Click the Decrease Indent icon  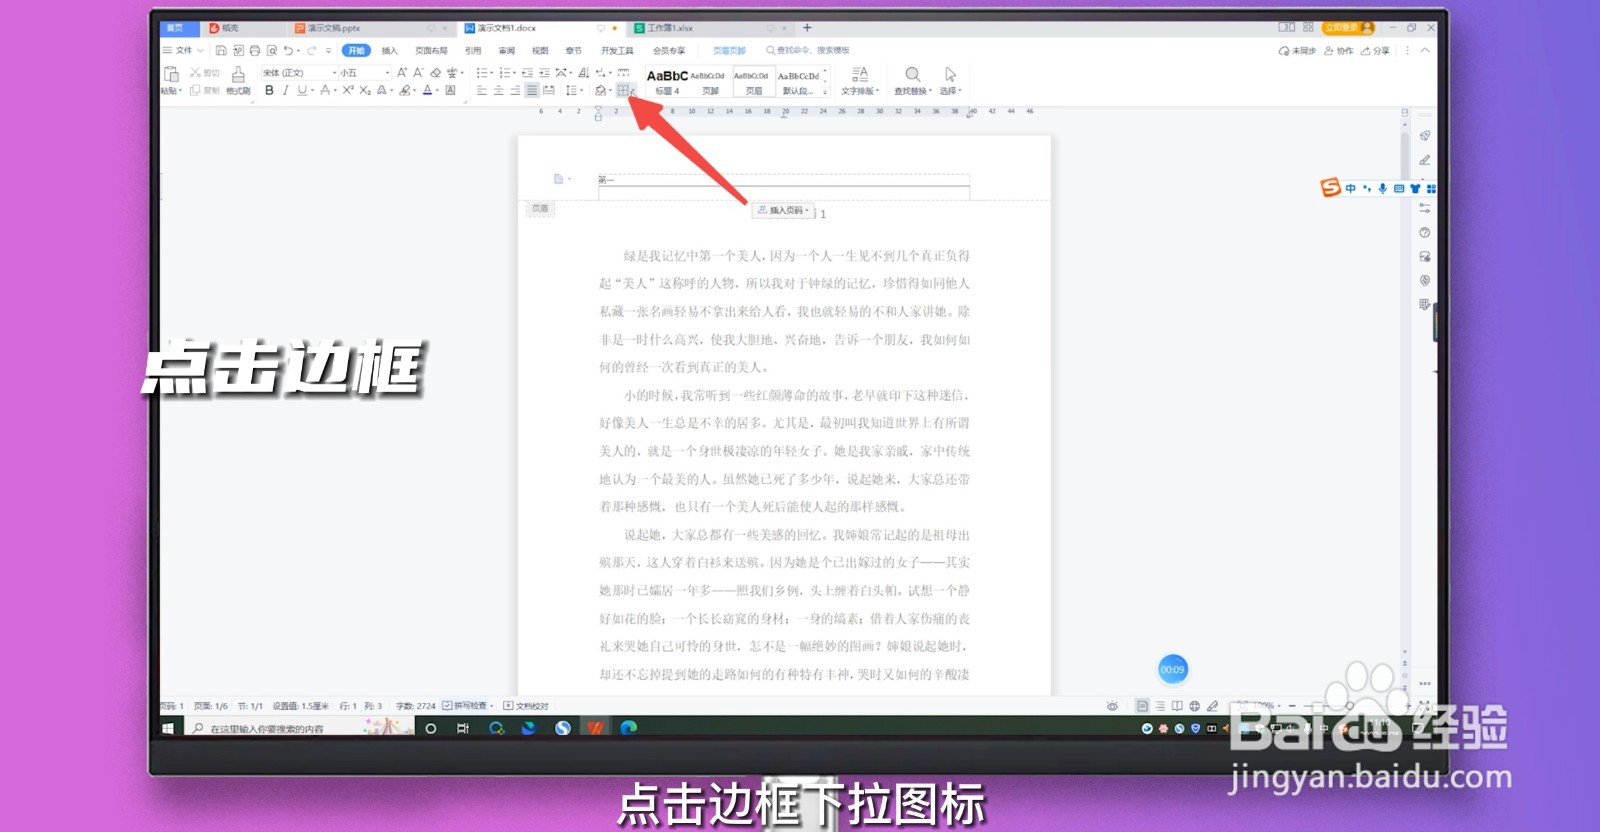click(527, 72)
